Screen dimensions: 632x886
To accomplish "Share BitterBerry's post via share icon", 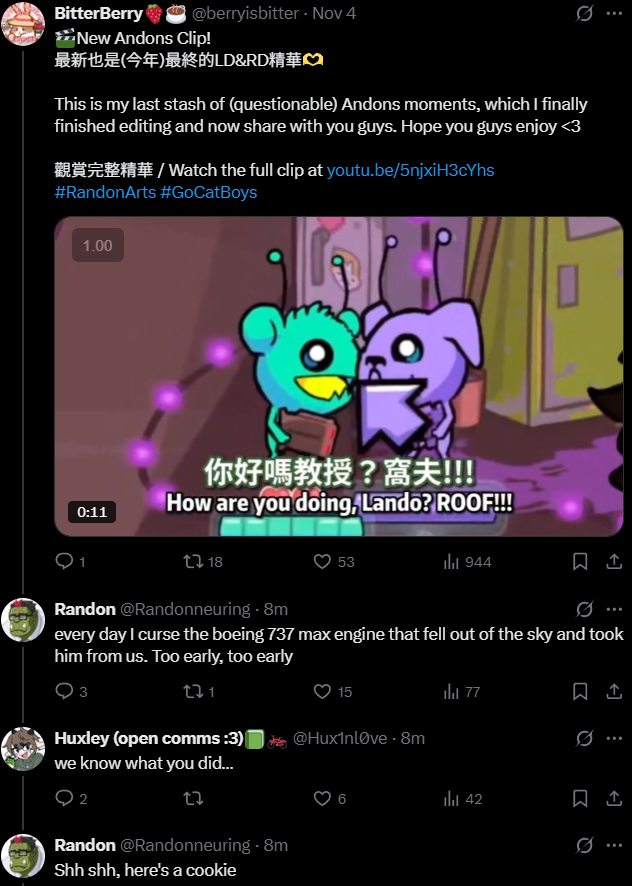I will coord(614,561).
